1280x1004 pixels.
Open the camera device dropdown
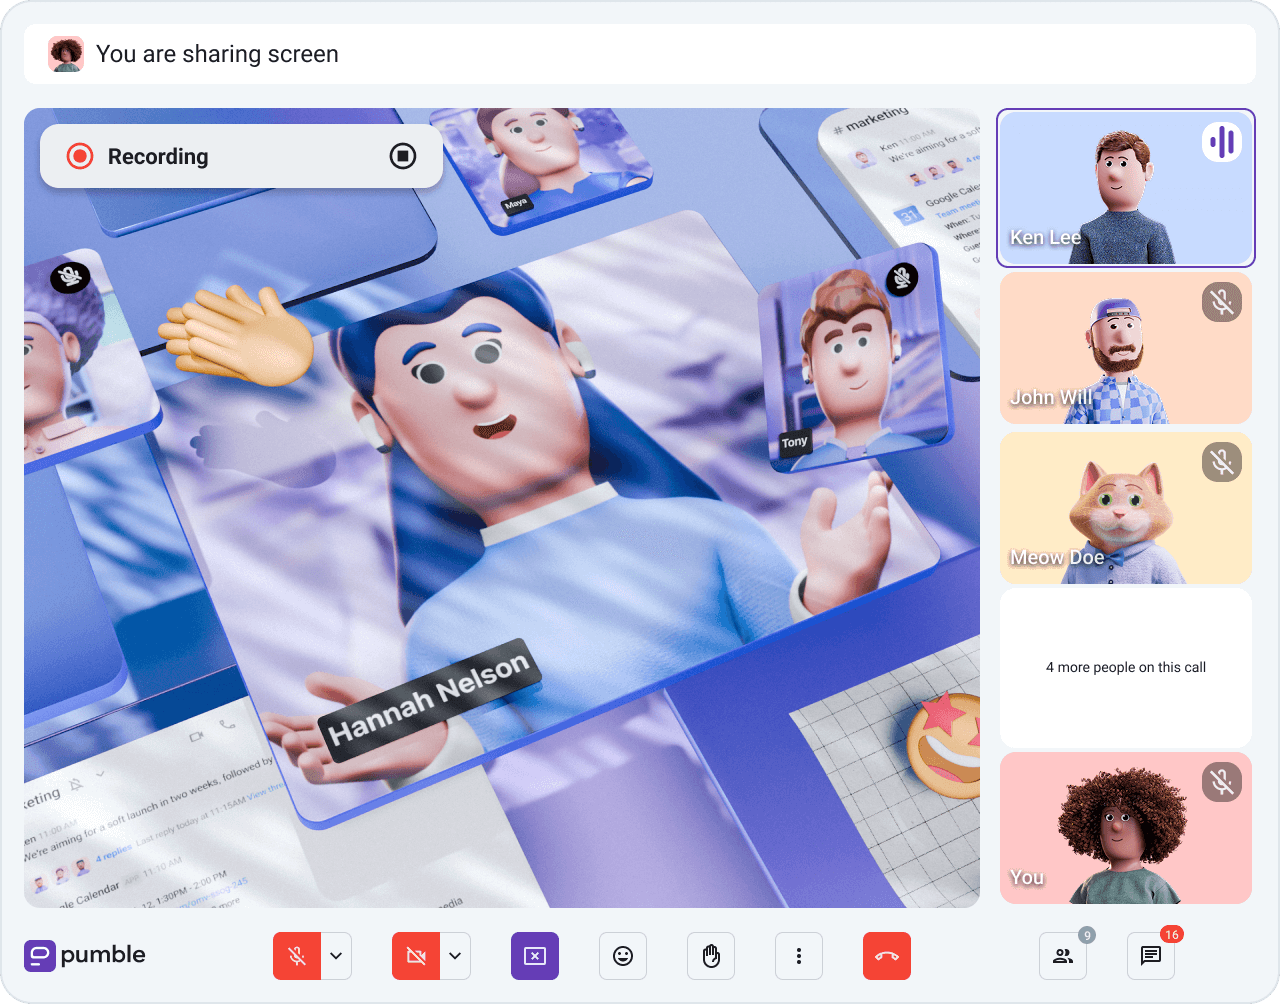[456, 956]
